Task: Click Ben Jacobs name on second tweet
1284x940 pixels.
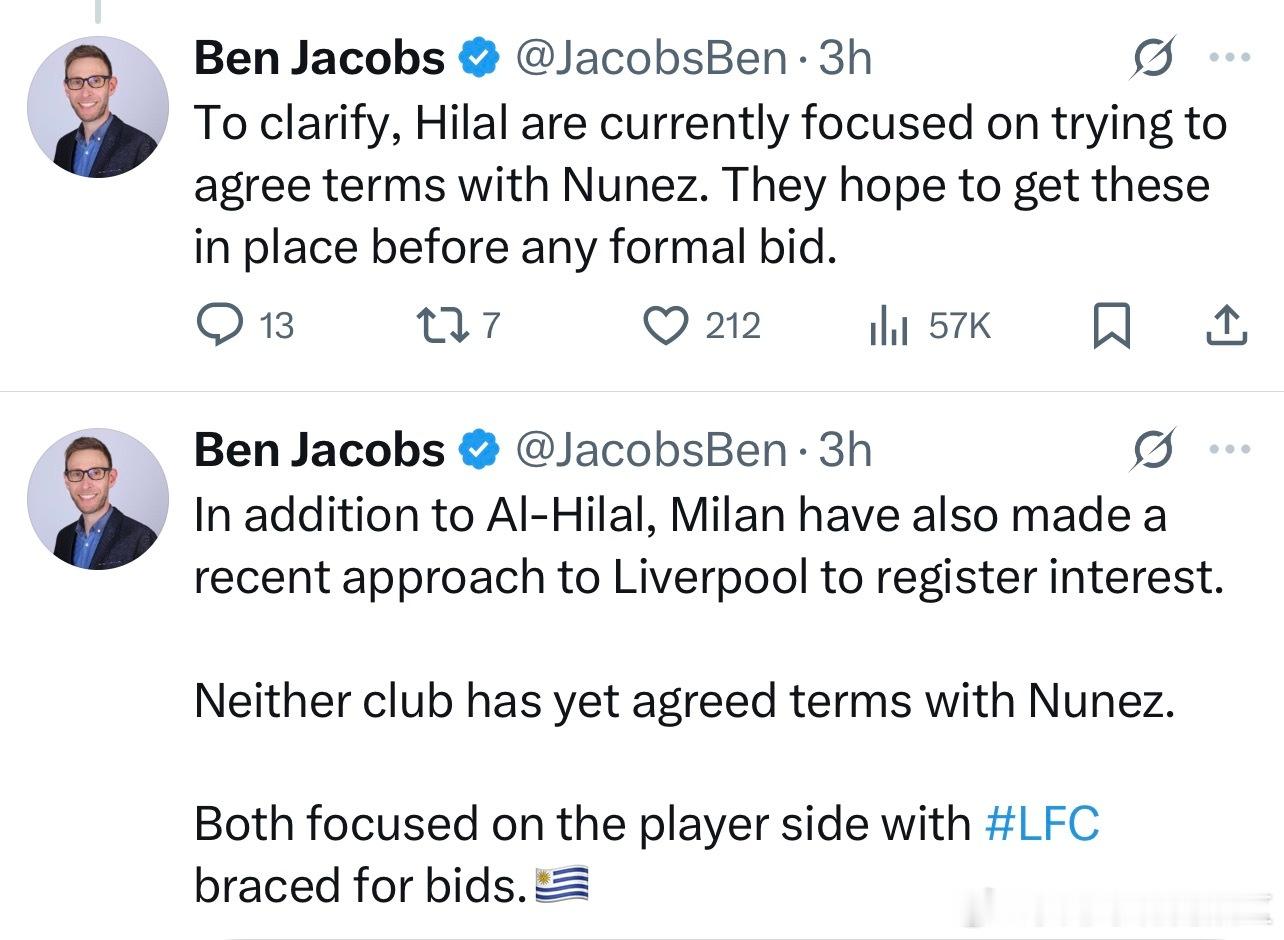Action: tap(319, 450)
